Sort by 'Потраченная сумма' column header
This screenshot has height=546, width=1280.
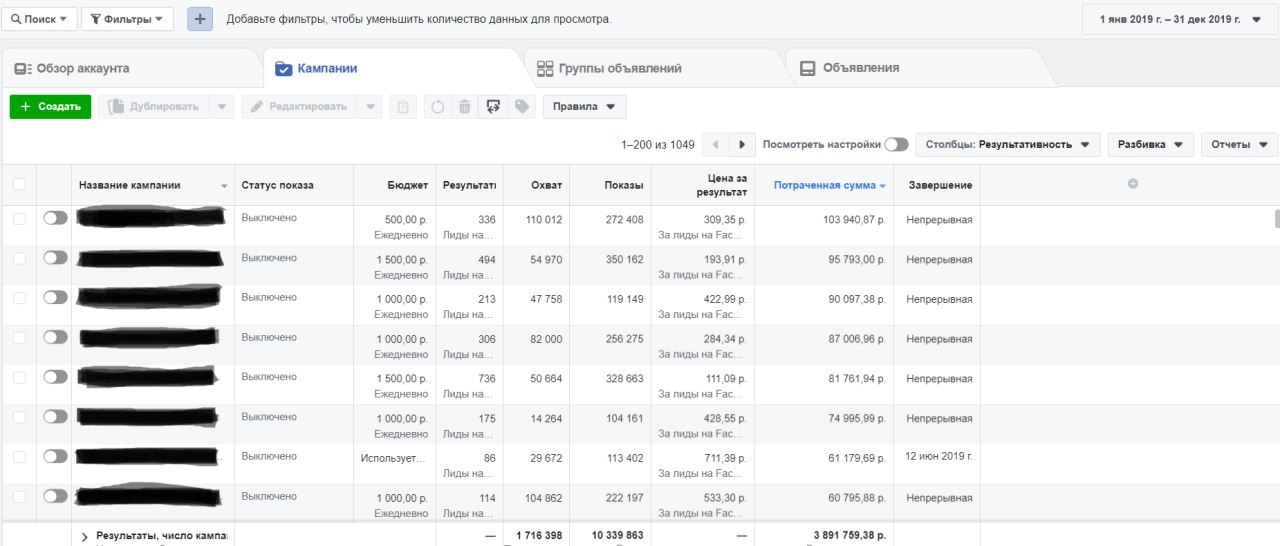point(829,185)
